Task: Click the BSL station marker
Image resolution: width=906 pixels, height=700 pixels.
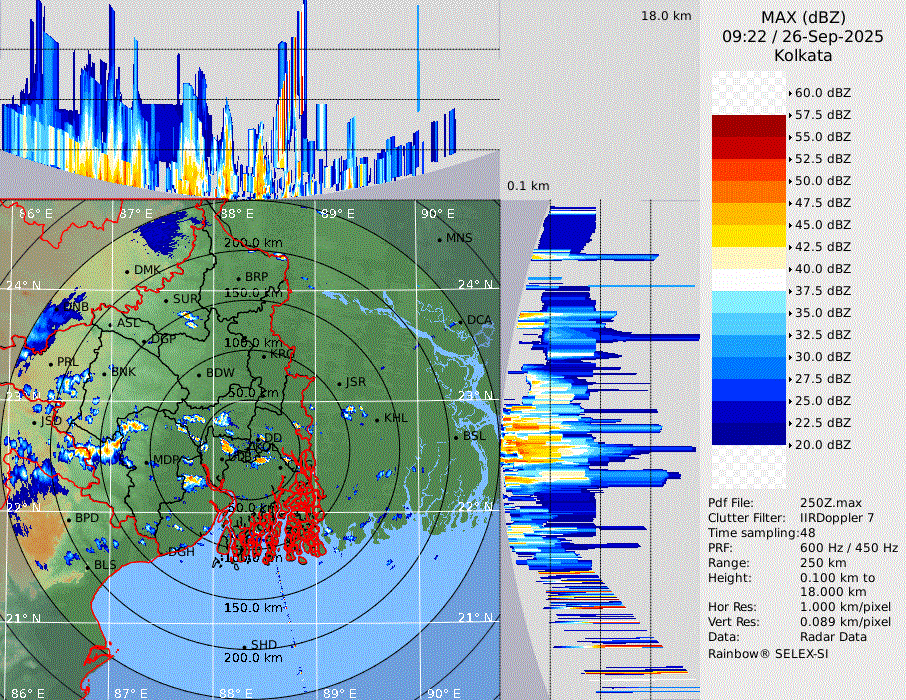Action: coord(455,438)
